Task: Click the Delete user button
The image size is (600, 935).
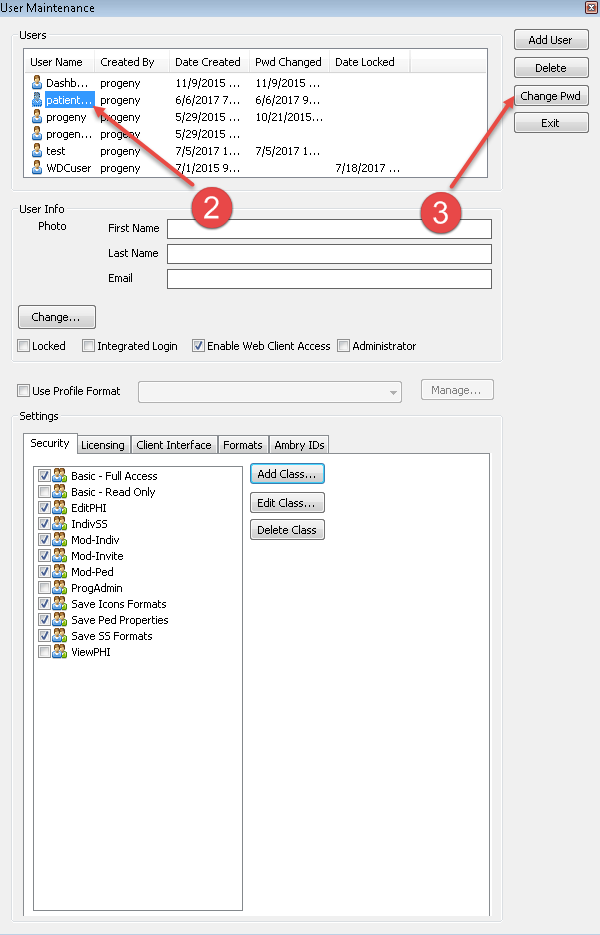Action: tap(551, 68)
